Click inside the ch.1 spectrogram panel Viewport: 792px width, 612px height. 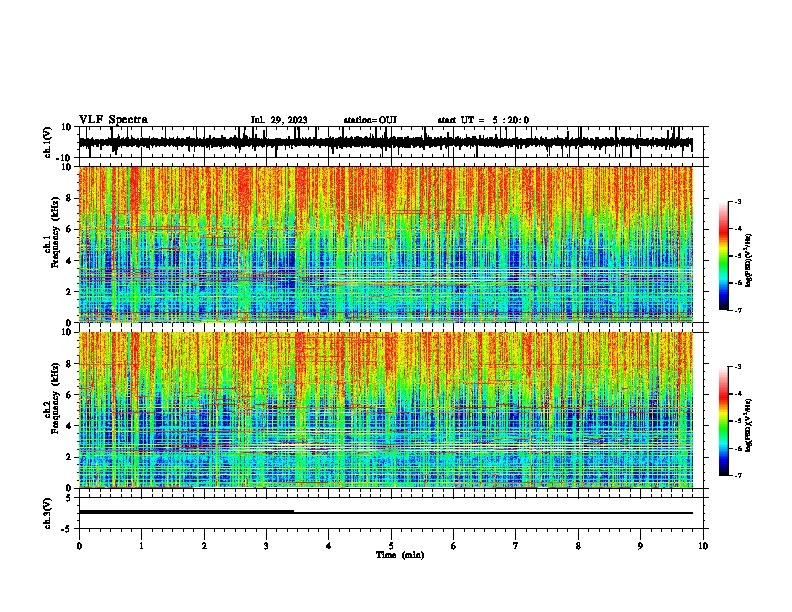(385, 244)
